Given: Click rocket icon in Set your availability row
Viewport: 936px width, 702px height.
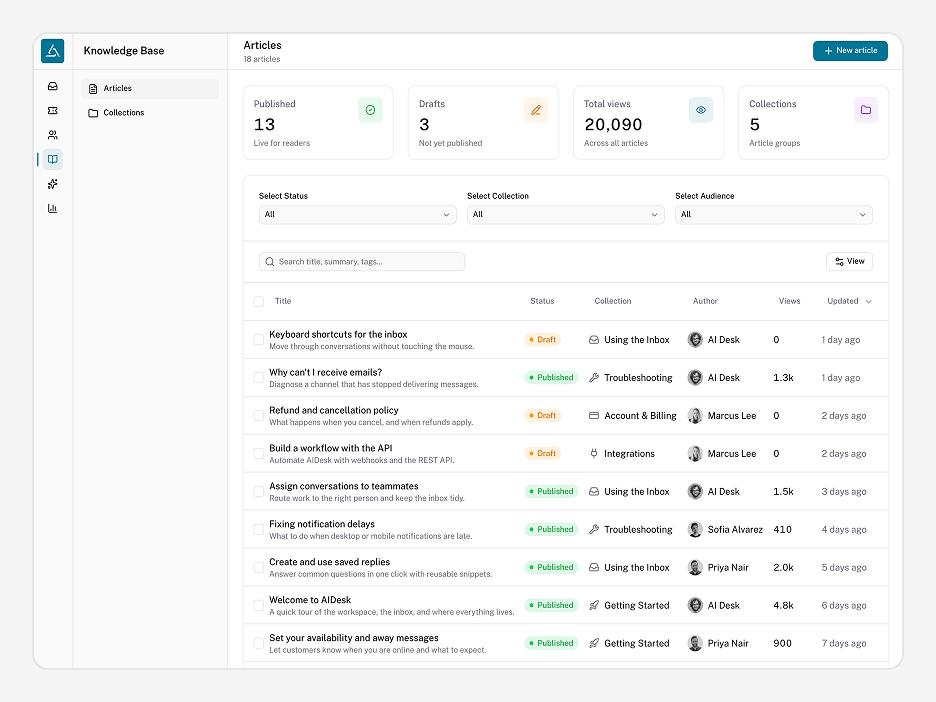Looking at the screenshot, I should point(594,643).
